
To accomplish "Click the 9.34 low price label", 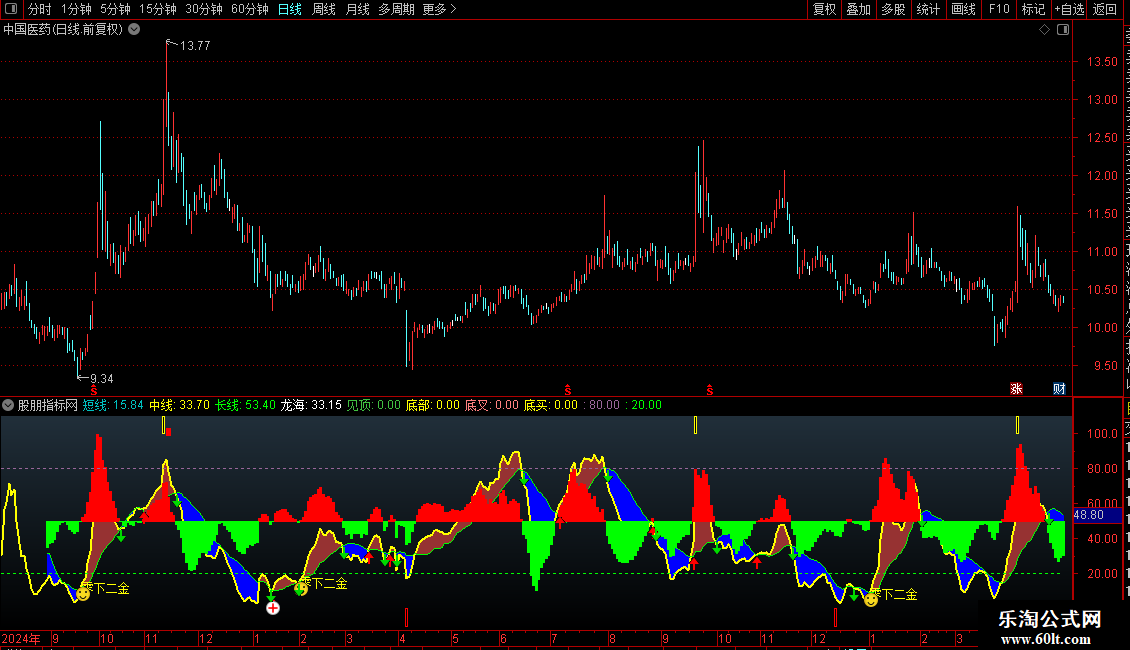I will coord(102,378).
